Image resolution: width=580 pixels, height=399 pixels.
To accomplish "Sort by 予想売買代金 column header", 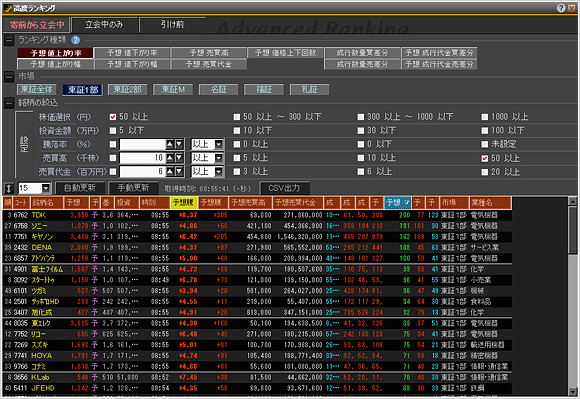I will [x=298, y=203].
